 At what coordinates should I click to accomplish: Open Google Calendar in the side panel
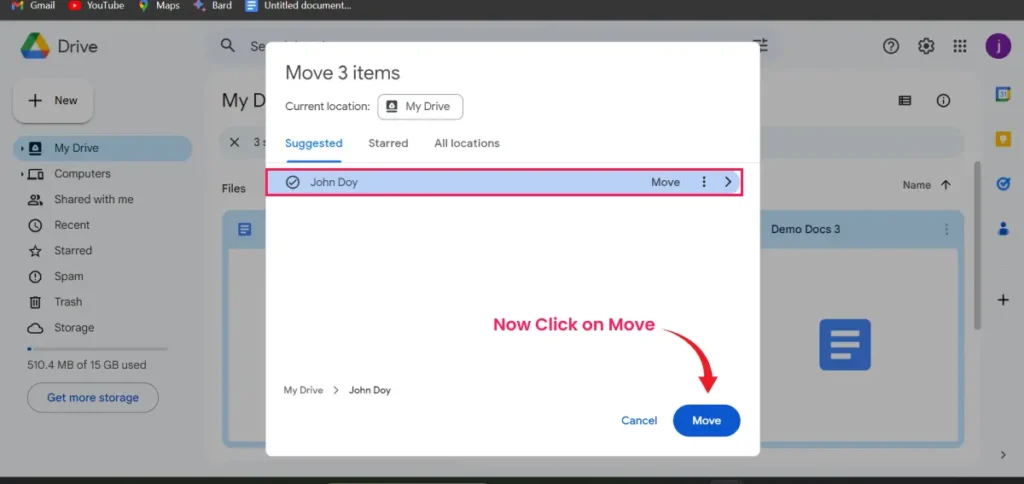[x=1002, y=94]
